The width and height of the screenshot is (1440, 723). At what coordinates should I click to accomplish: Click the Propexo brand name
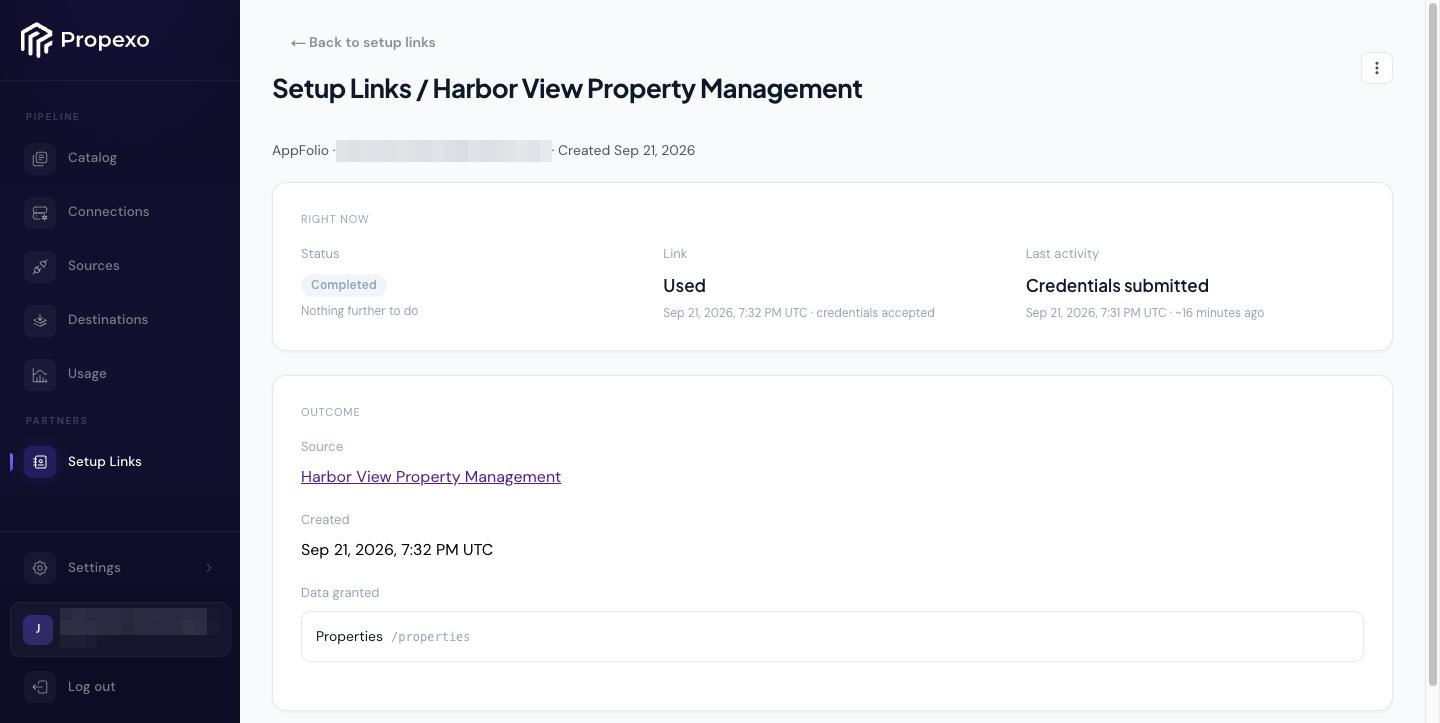click(105, 40)
